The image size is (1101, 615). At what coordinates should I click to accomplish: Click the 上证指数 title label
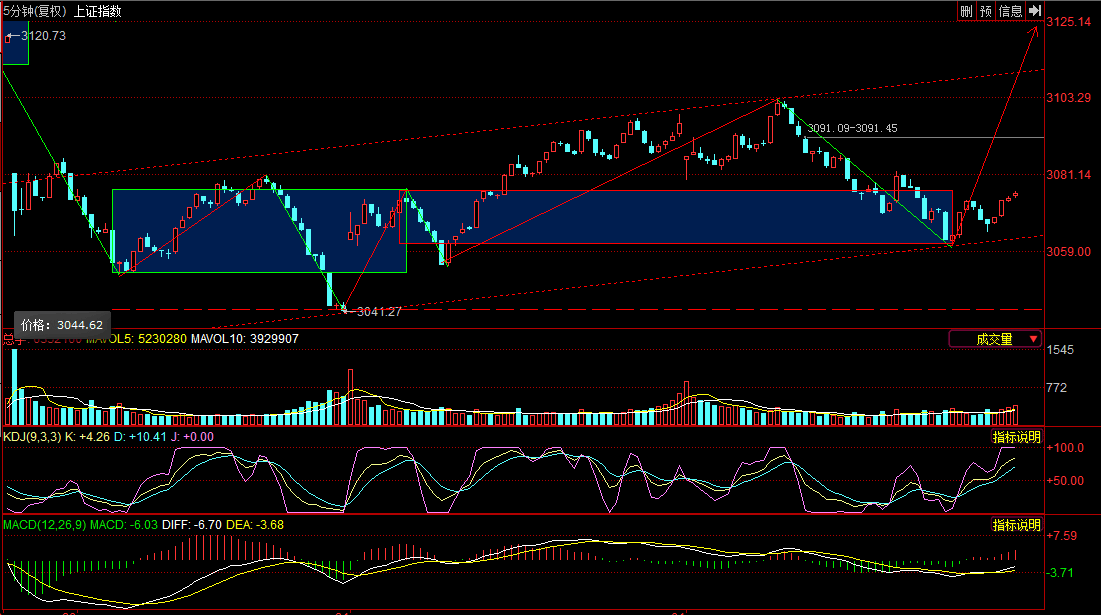[98, 12]
